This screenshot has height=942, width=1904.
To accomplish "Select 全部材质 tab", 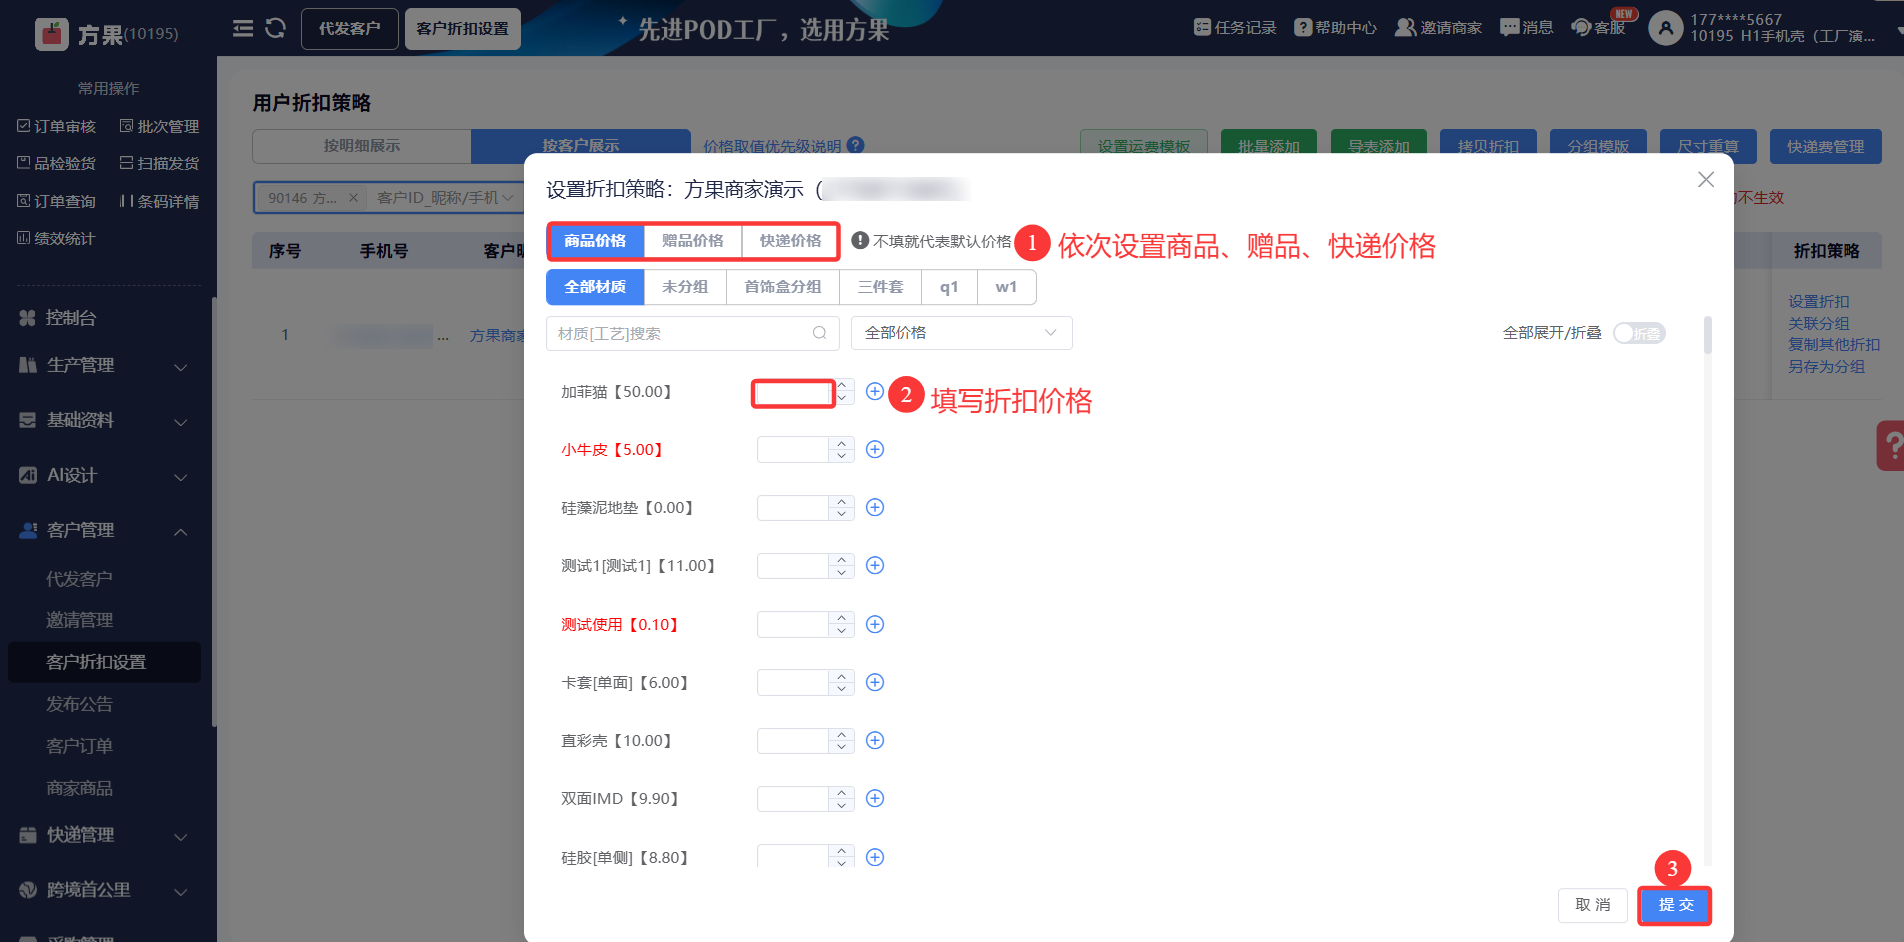I will (595, 287).
